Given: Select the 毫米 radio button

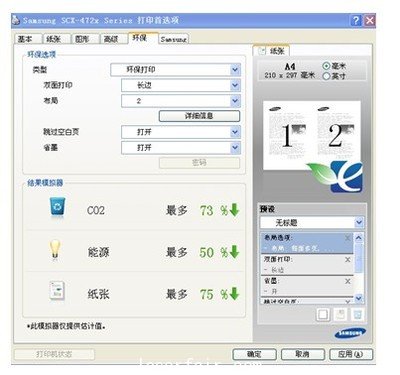Looking at the screenshot, I should (x=326, y=66).
